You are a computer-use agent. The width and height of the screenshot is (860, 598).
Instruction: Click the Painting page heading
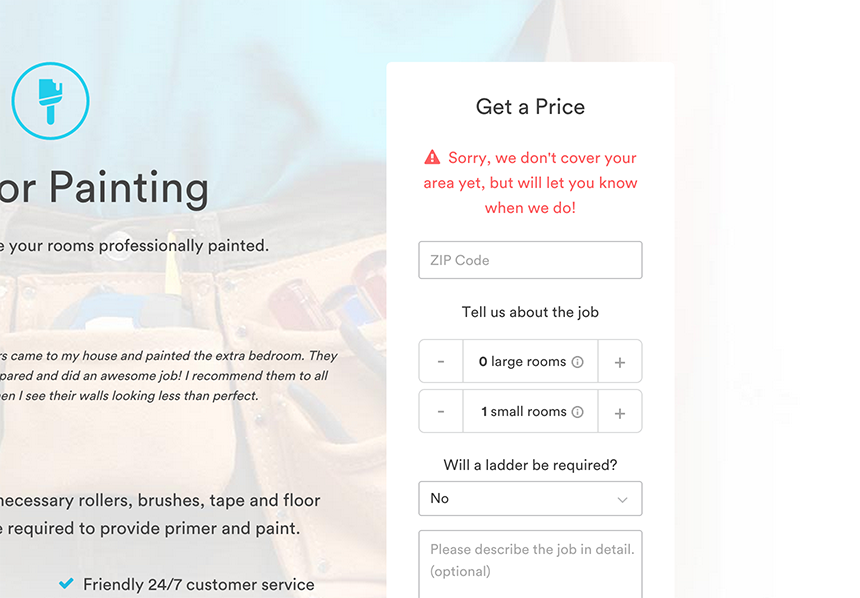click(105, 188)
